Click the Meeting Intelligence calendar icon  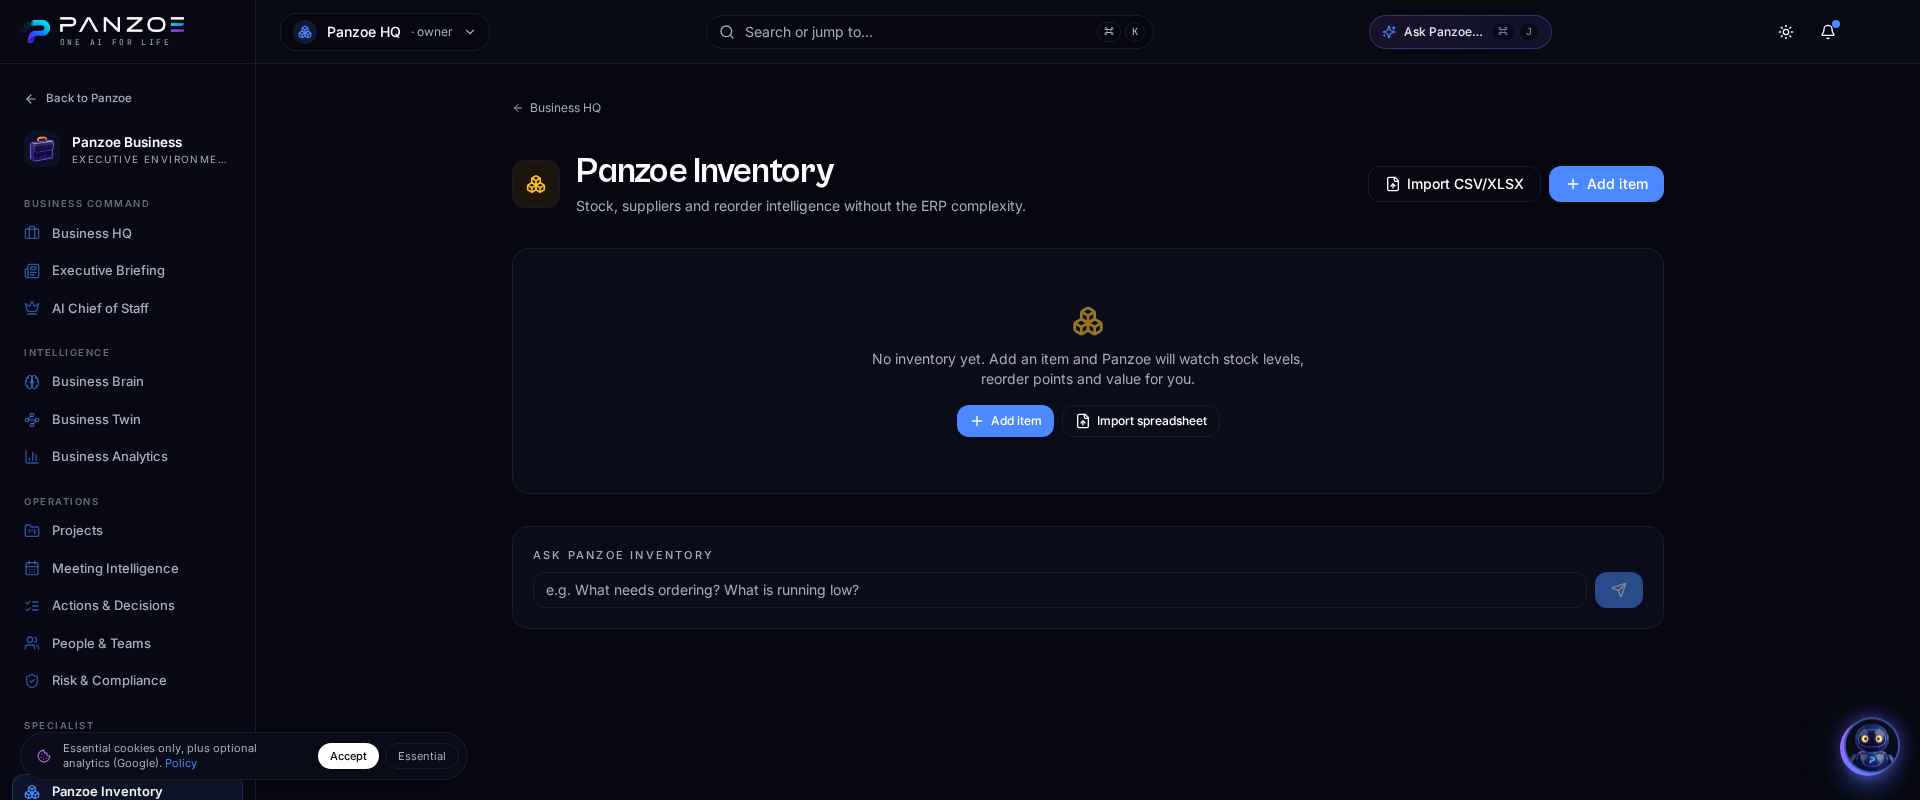[x=32, y=568]
